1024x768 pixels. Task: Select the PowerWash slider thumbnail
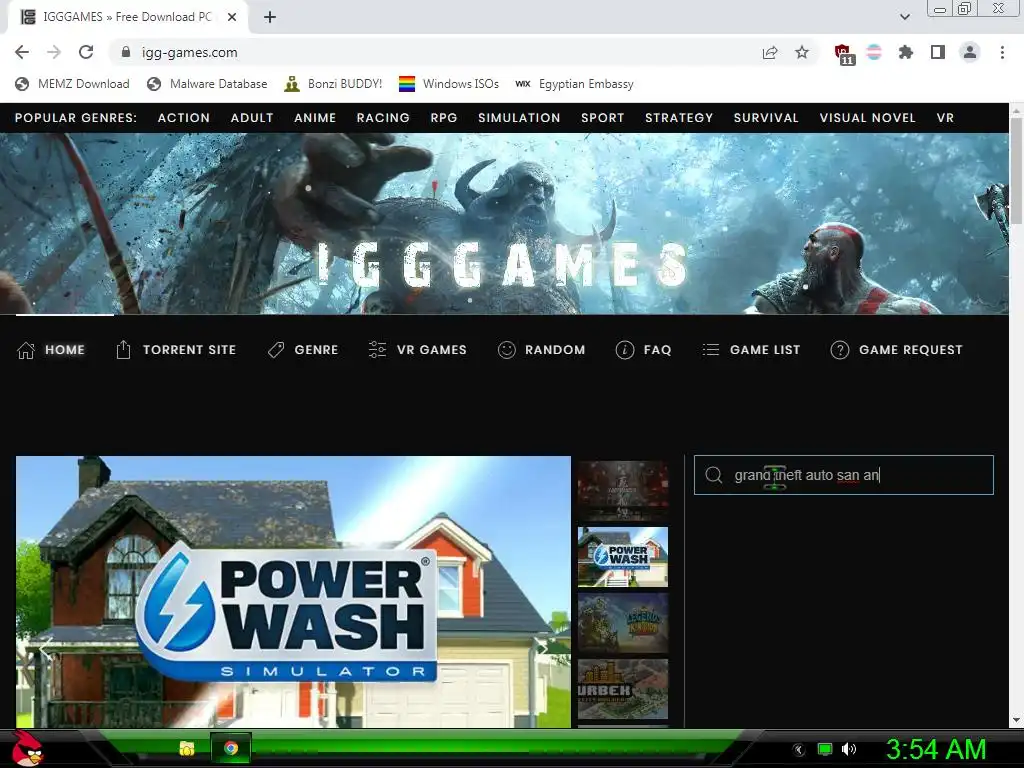click(623, 557)
